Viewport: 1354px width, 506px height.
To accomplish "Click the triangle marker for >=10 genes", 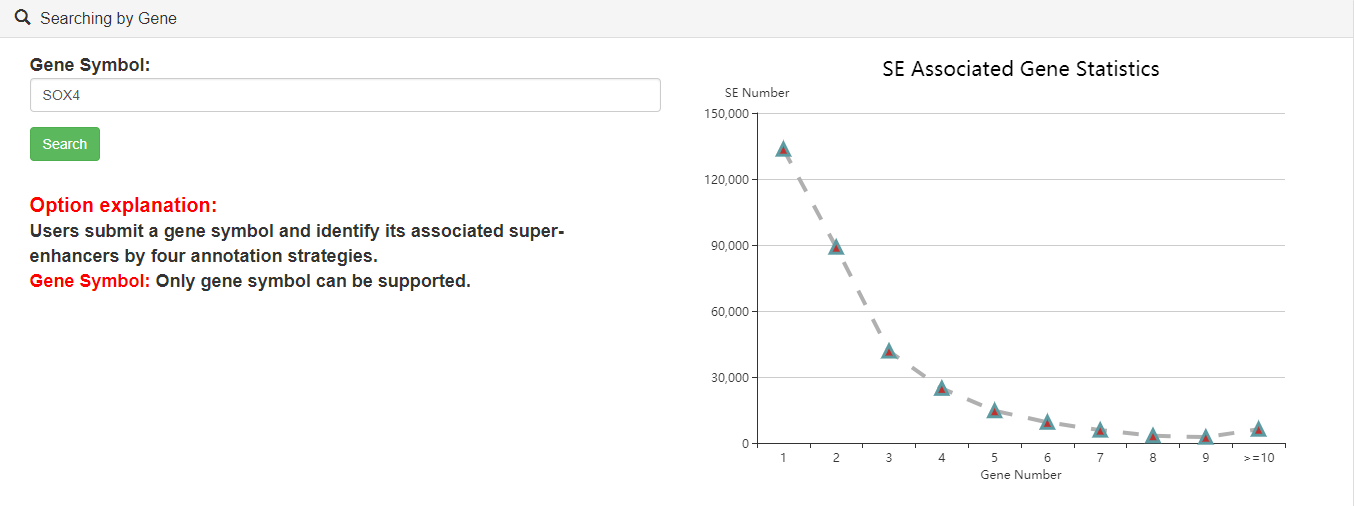I will 1259,429.
